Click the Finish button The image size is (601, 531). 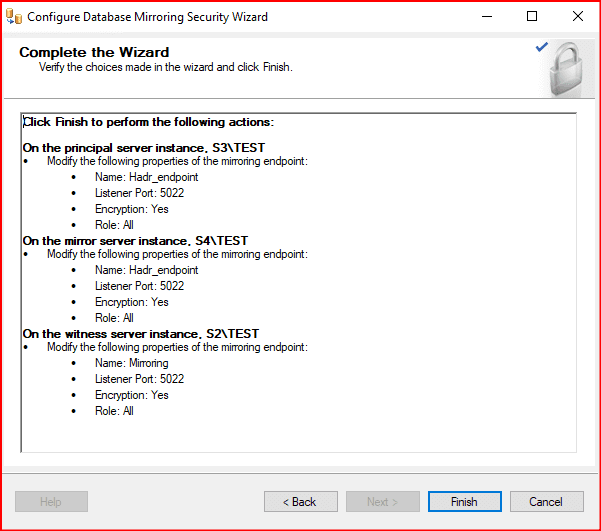tap(464, 501)
